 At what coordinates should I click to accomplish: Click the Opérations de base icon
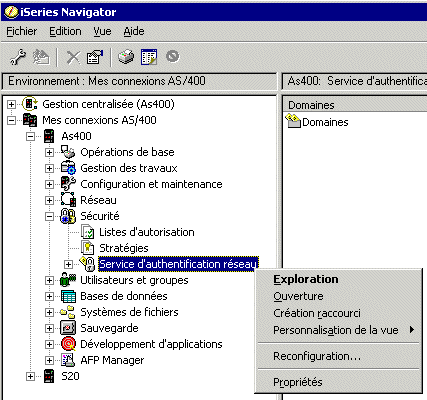[x=68, y=152]
